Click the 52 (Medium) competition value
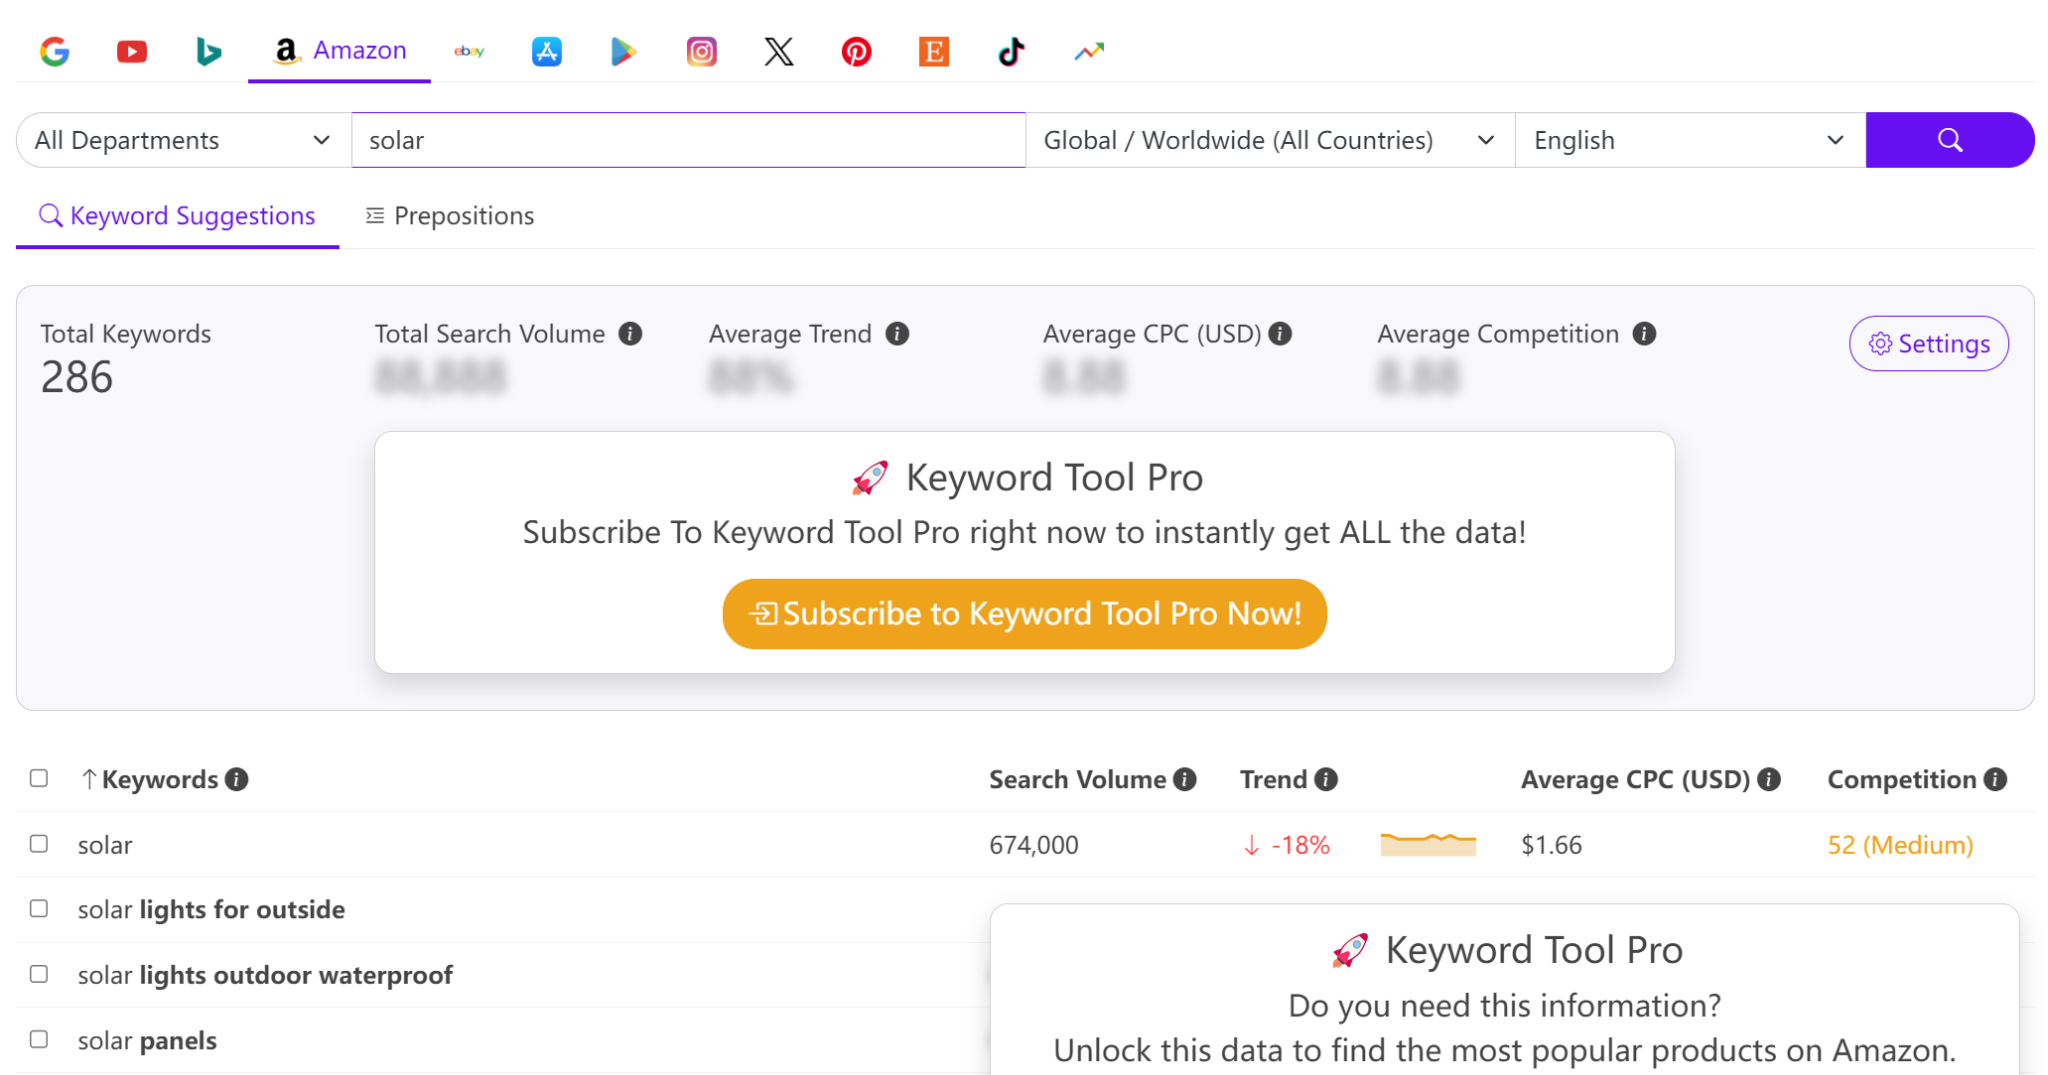 point(1900,845)
